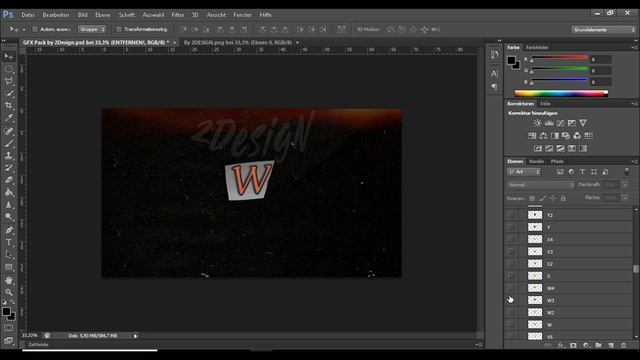The height and width of the screenshot is (360, 640).
Task: Click the layers panel scrollbar thumb
Action: point(636,269)
